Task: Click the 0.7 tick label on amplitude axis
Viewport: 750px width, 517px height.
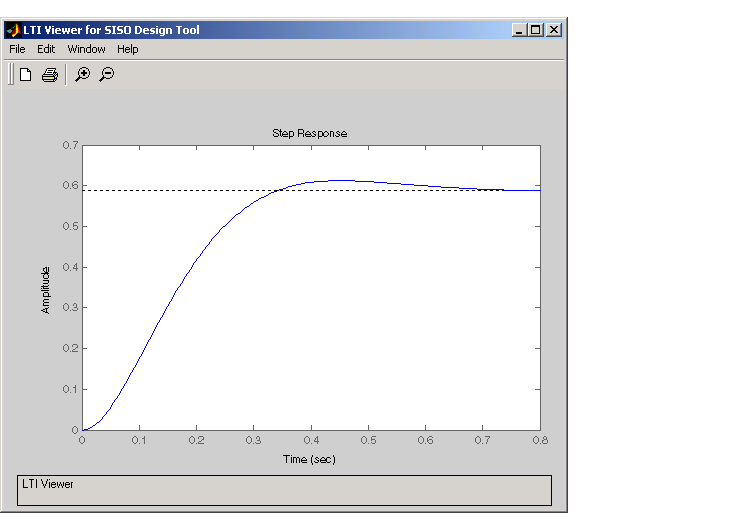Action: (70, 145)
